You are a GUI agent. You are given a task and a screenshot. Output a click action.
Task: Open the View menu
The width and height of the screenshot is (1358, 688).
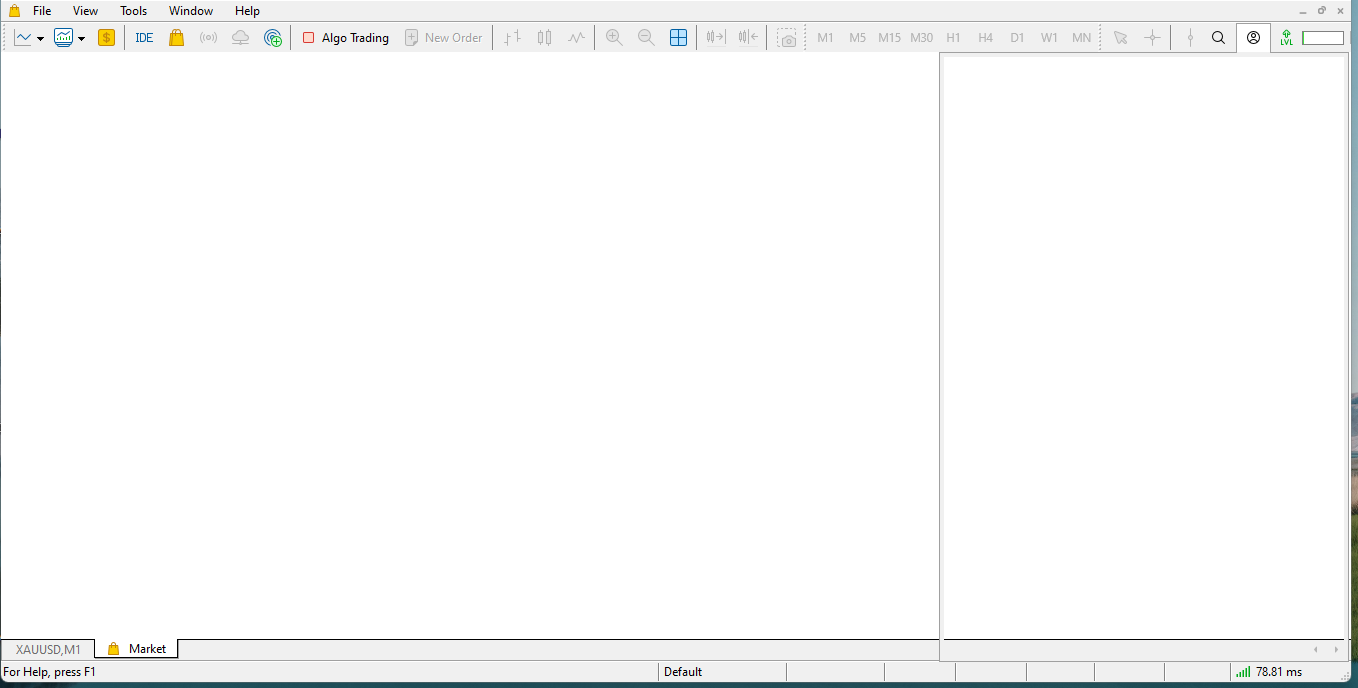point(85,11)
